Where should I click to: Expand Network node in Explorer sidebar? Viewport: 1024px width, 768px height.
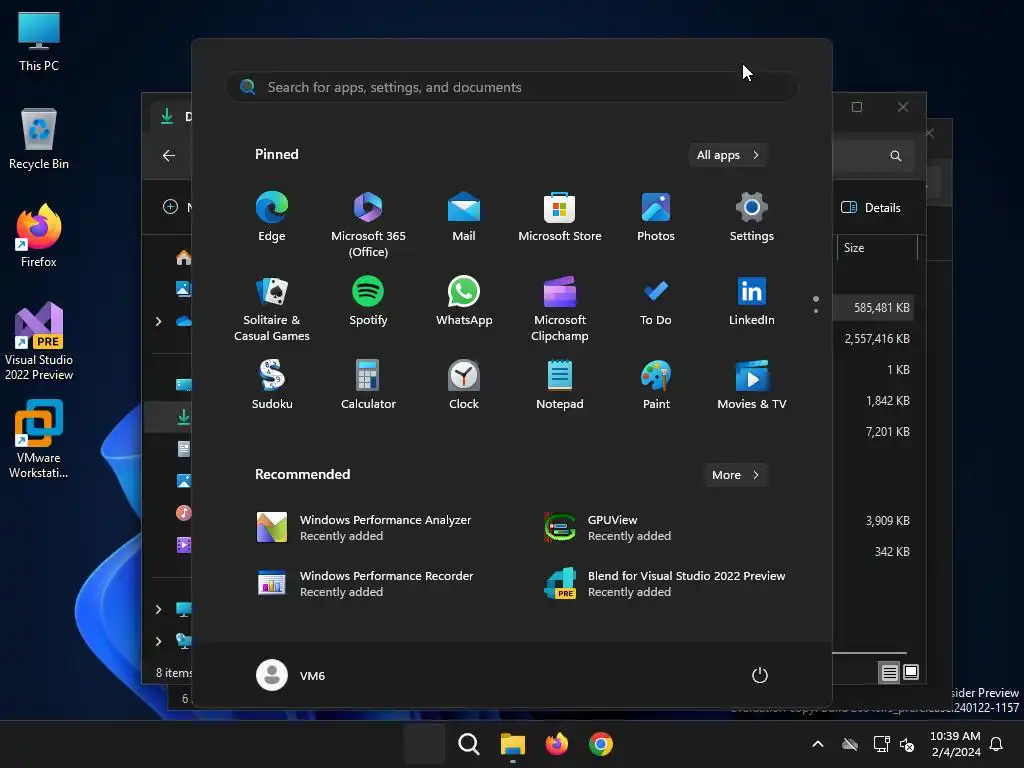click(158, 641)
